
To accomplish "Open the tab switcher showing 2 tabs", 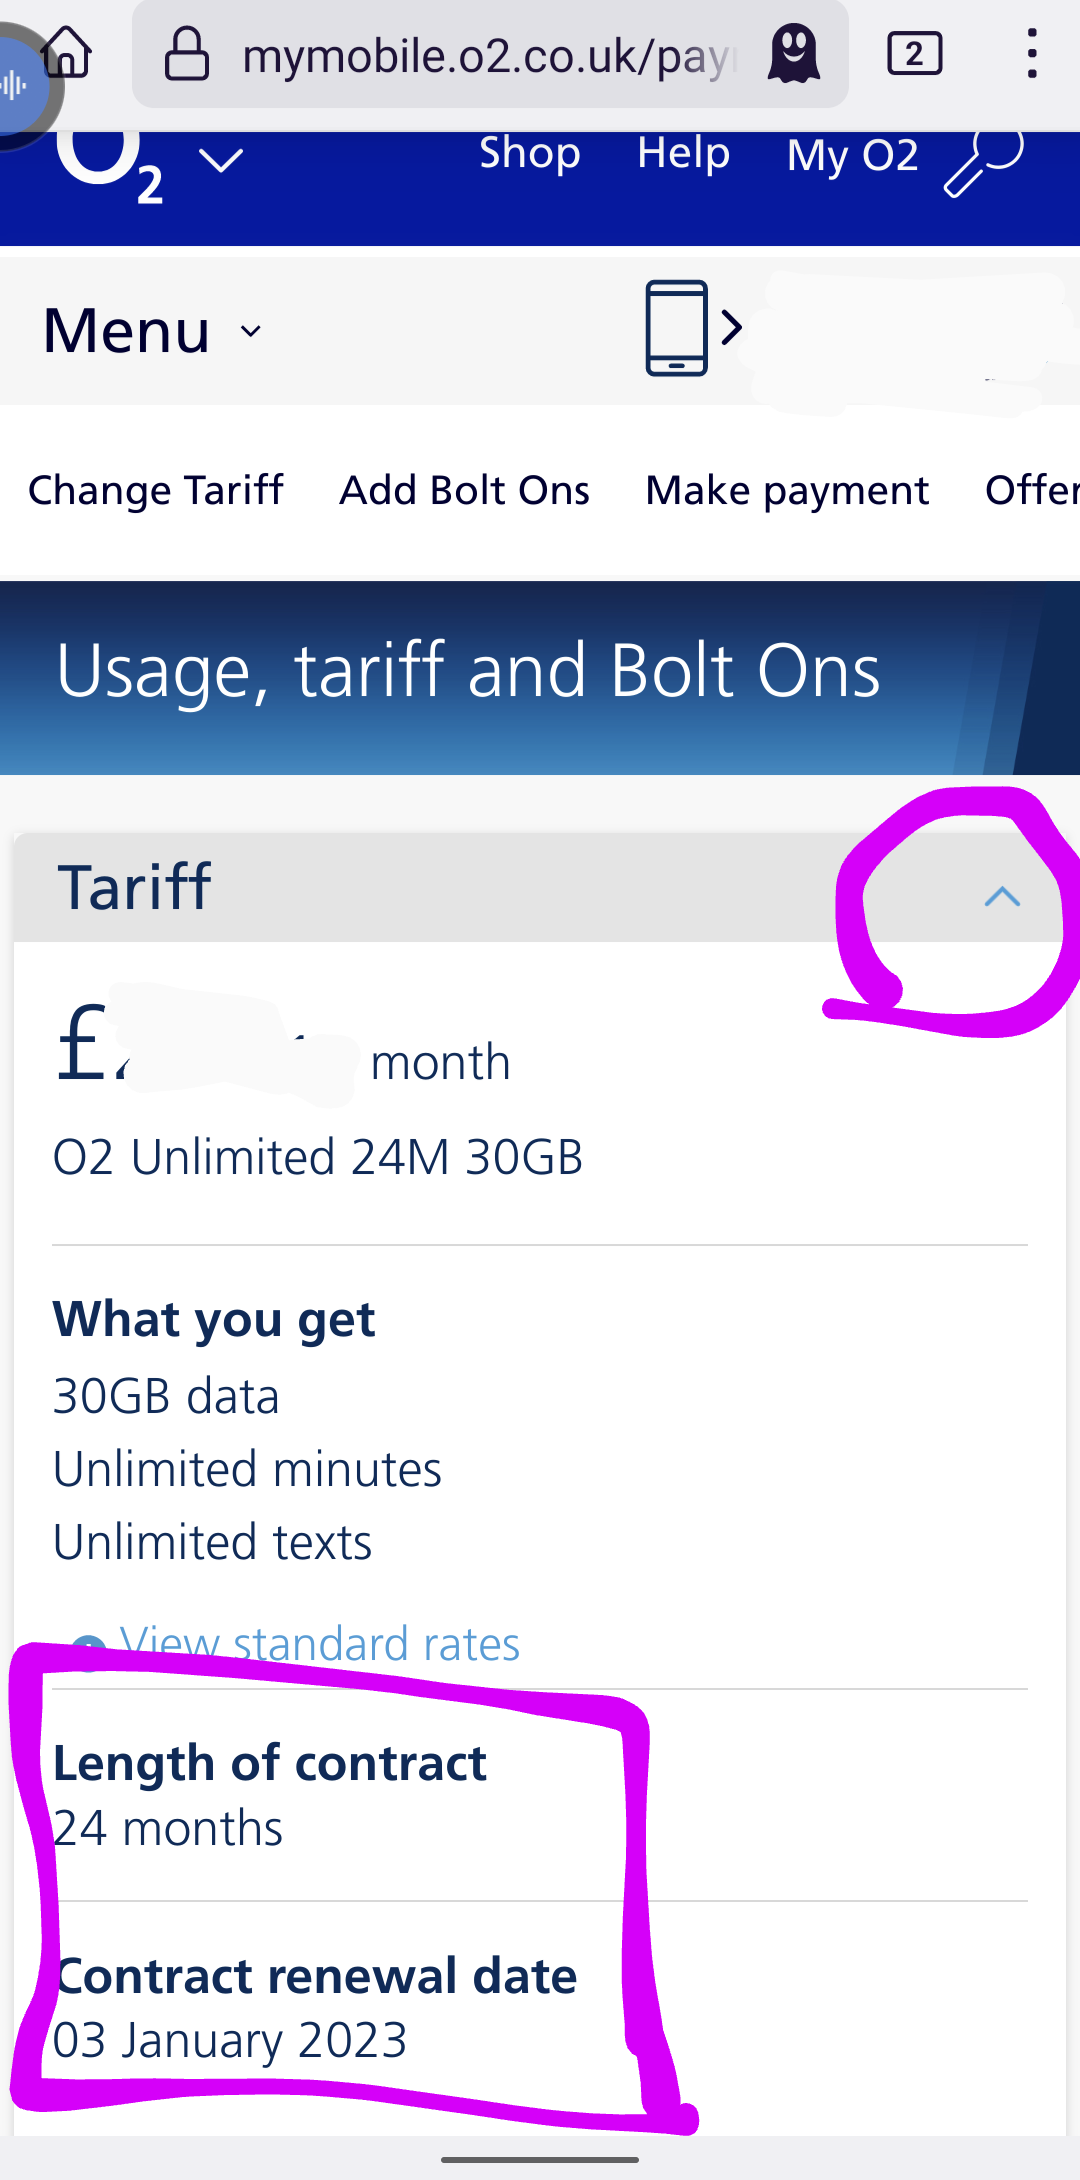I will [x=915, y=54].
